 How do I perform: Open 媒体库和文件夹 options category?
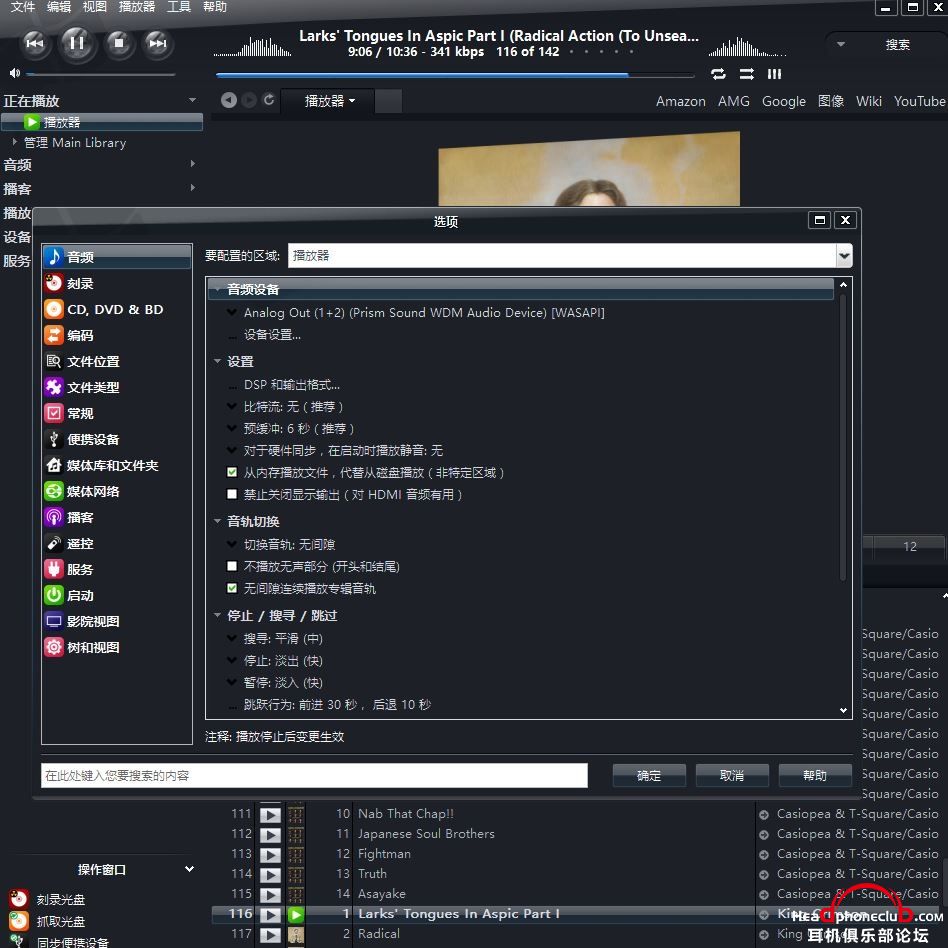point(117,465)
